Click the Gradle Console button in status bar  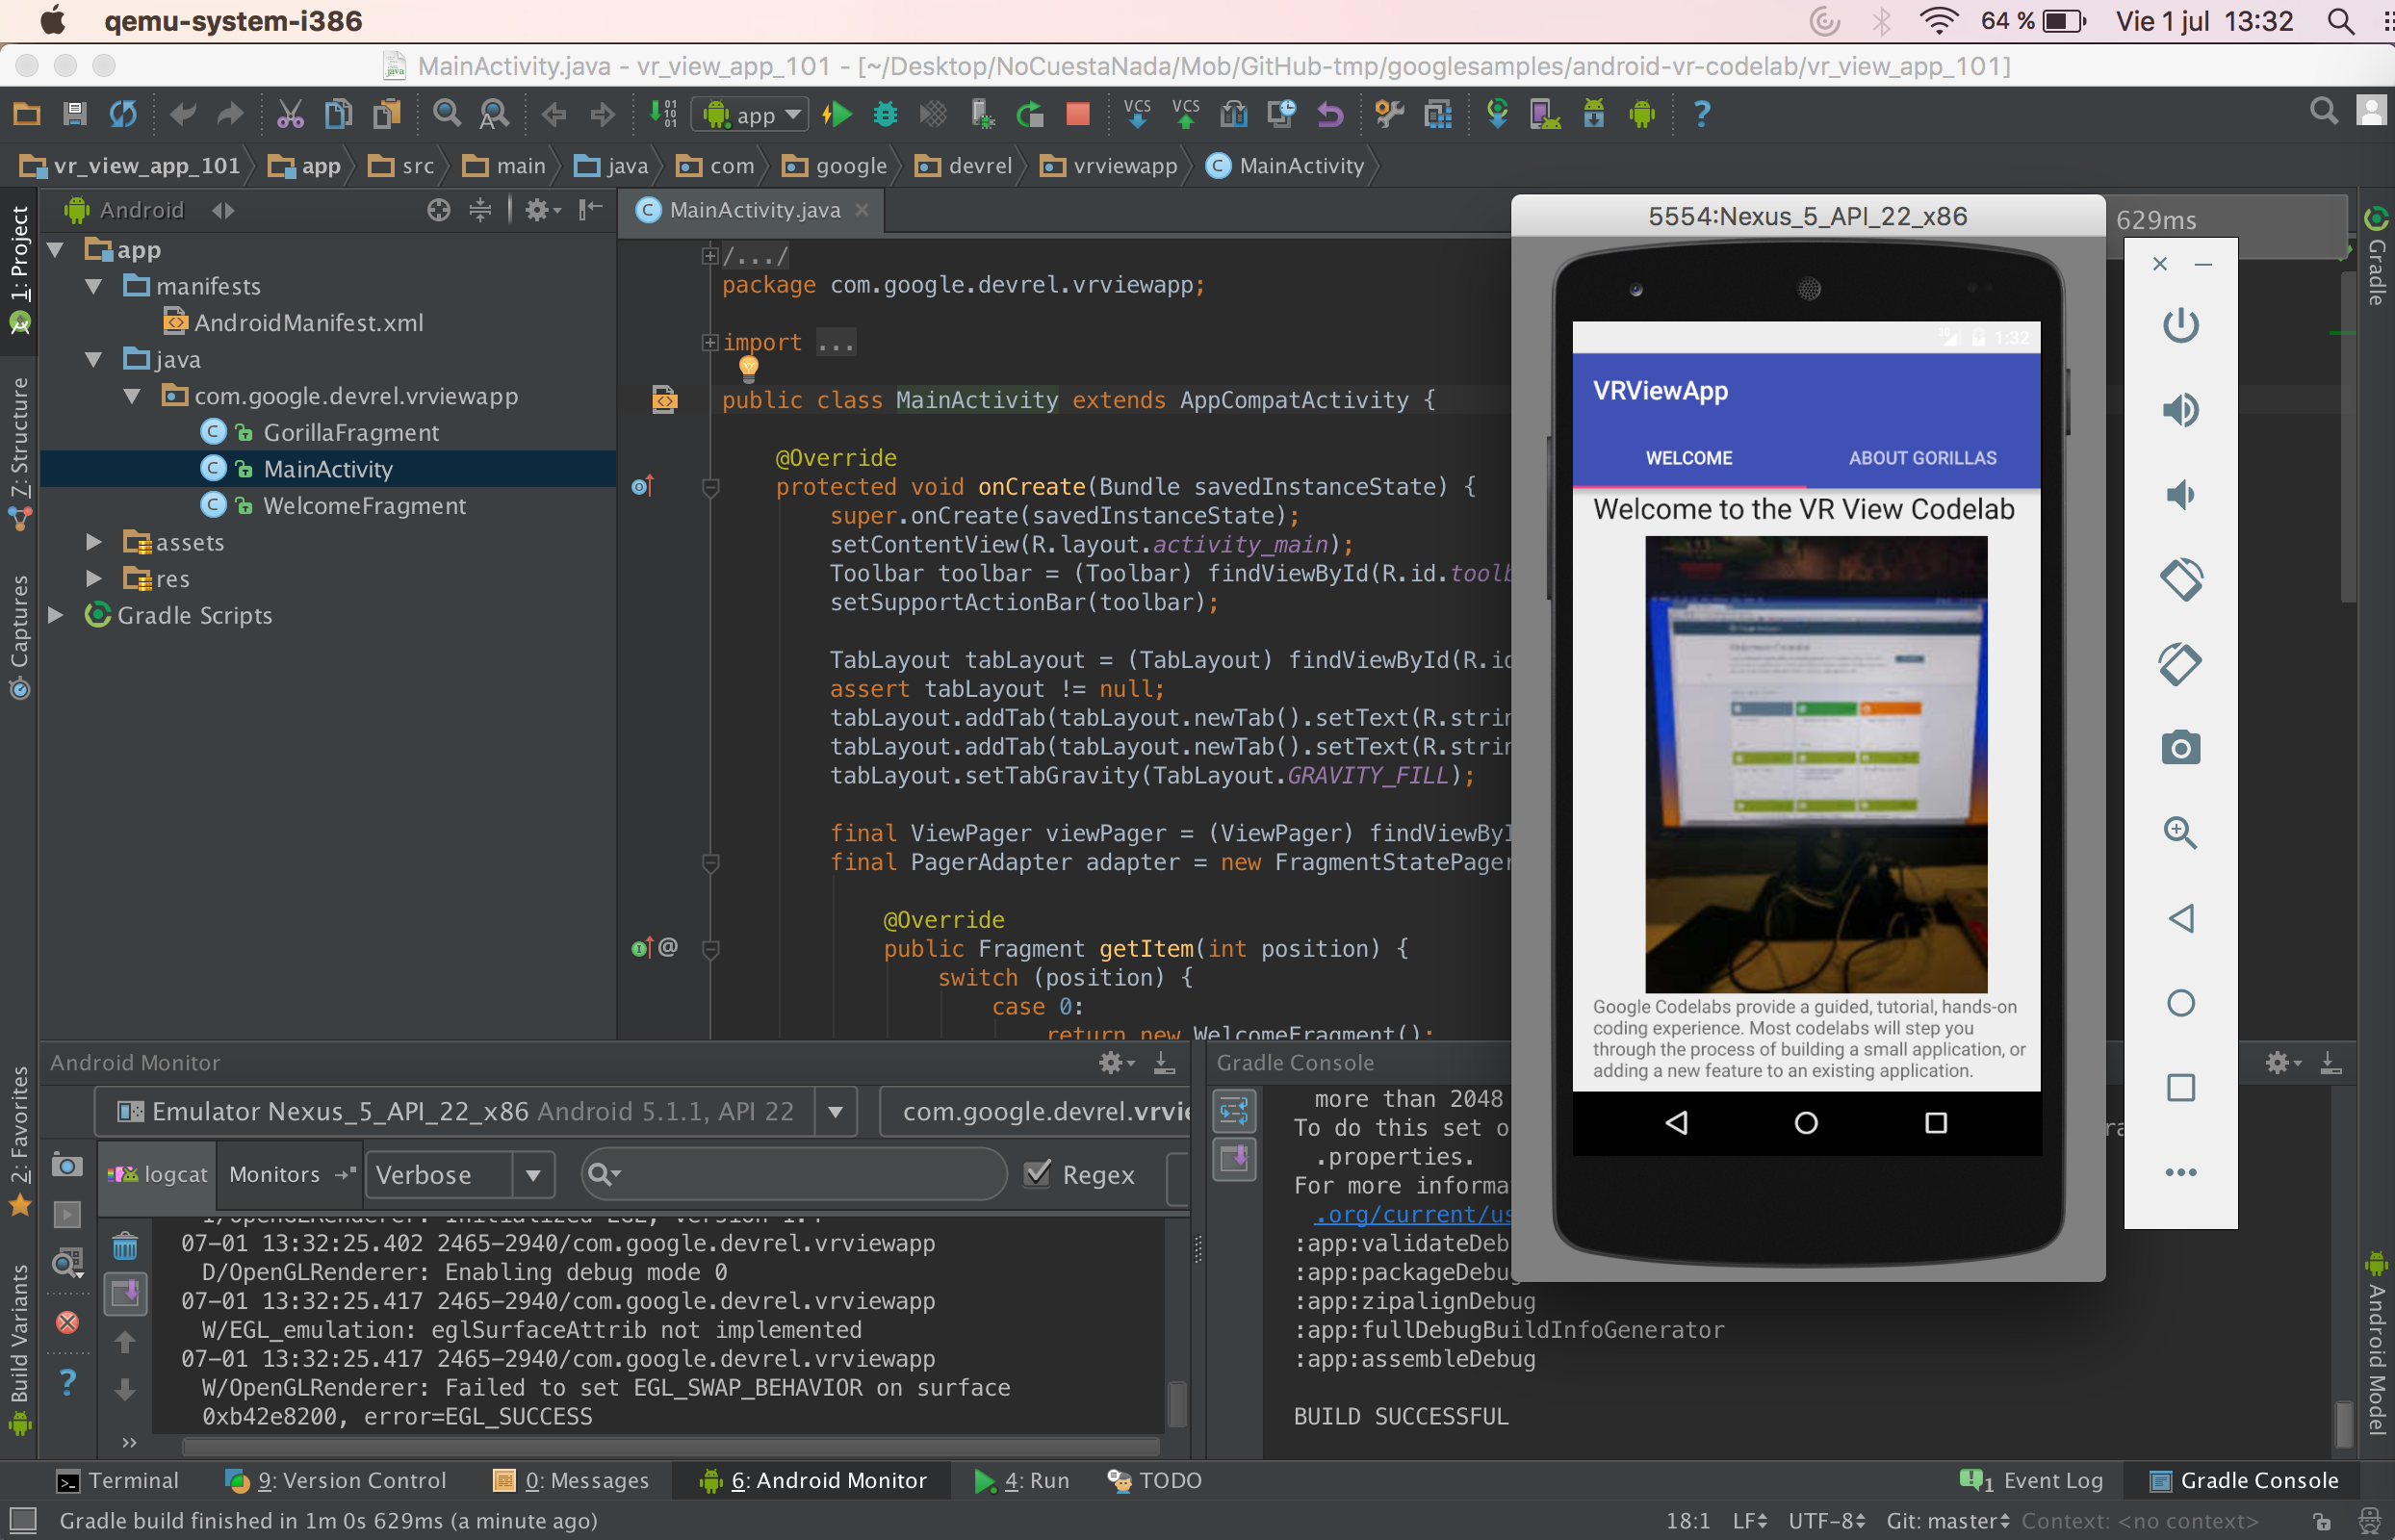point(2245,1480)
